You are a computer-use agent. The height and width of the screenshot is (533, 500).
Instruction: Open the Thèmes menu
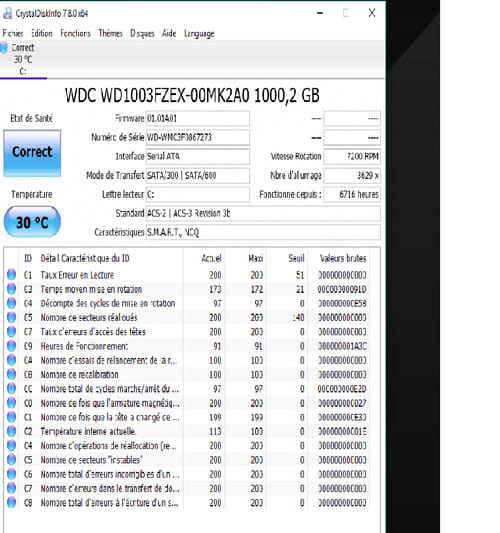click(110, 33)
